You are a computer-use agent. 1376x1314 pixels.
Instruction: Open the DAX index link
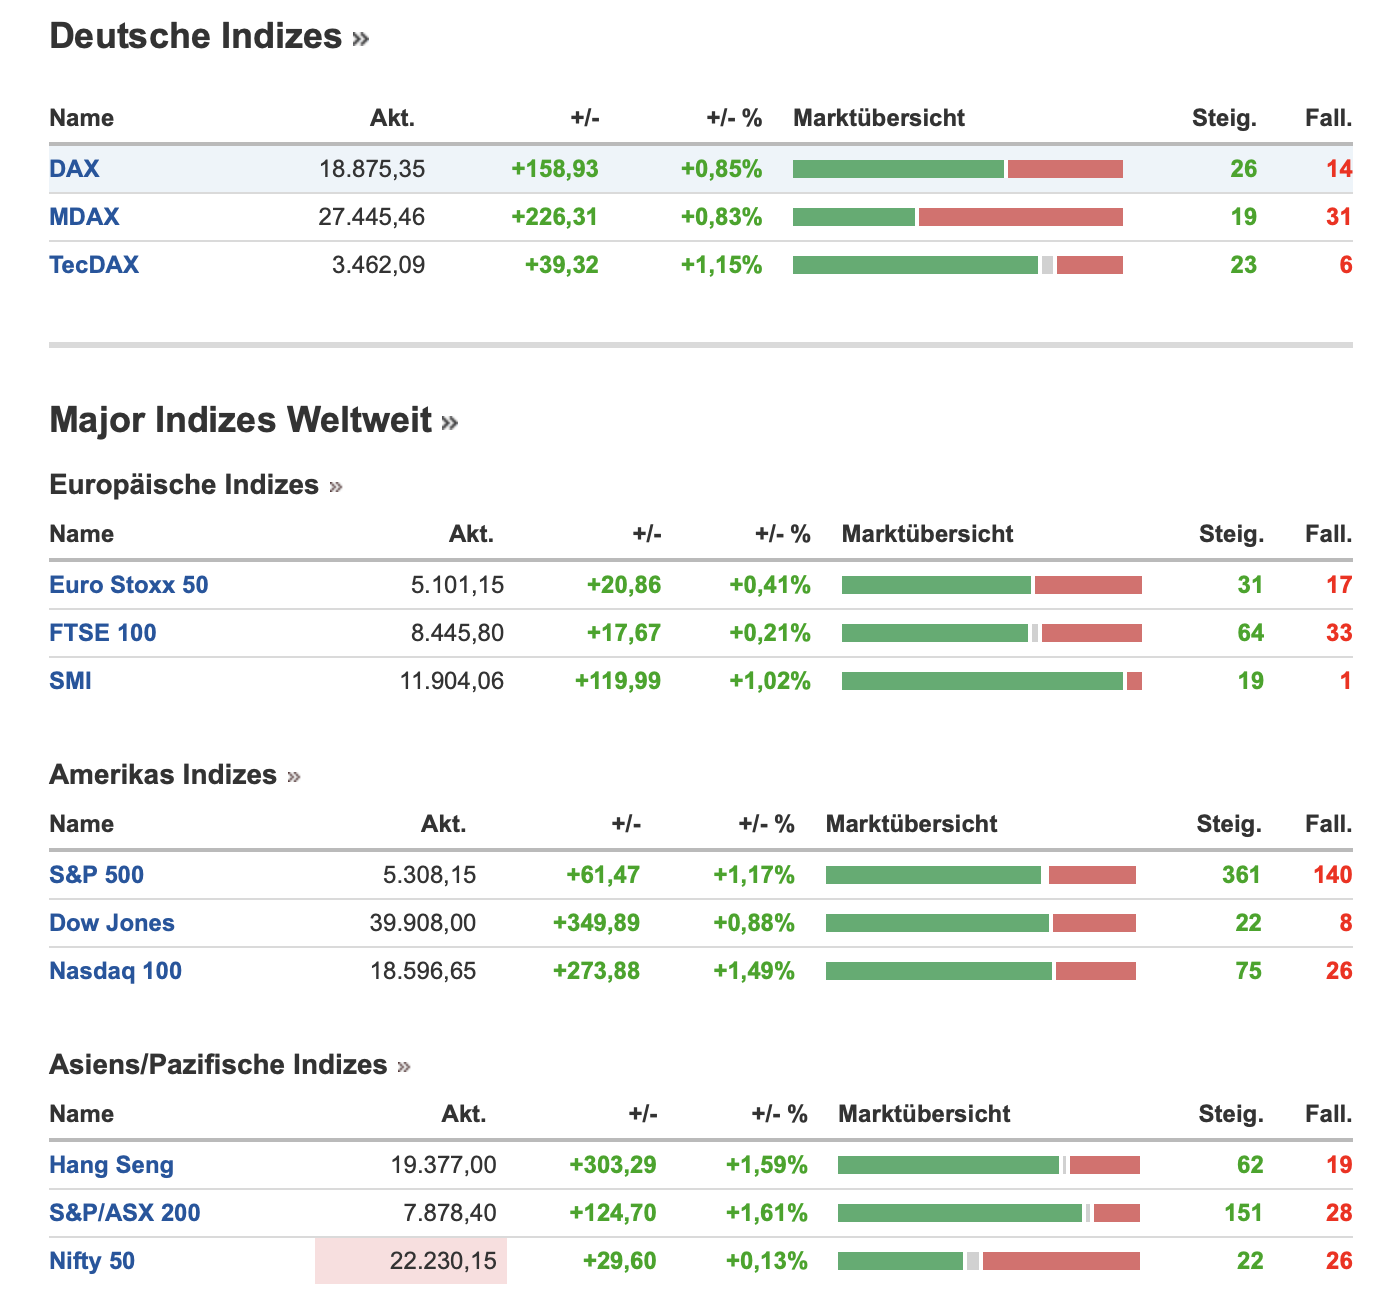(74, 169)
